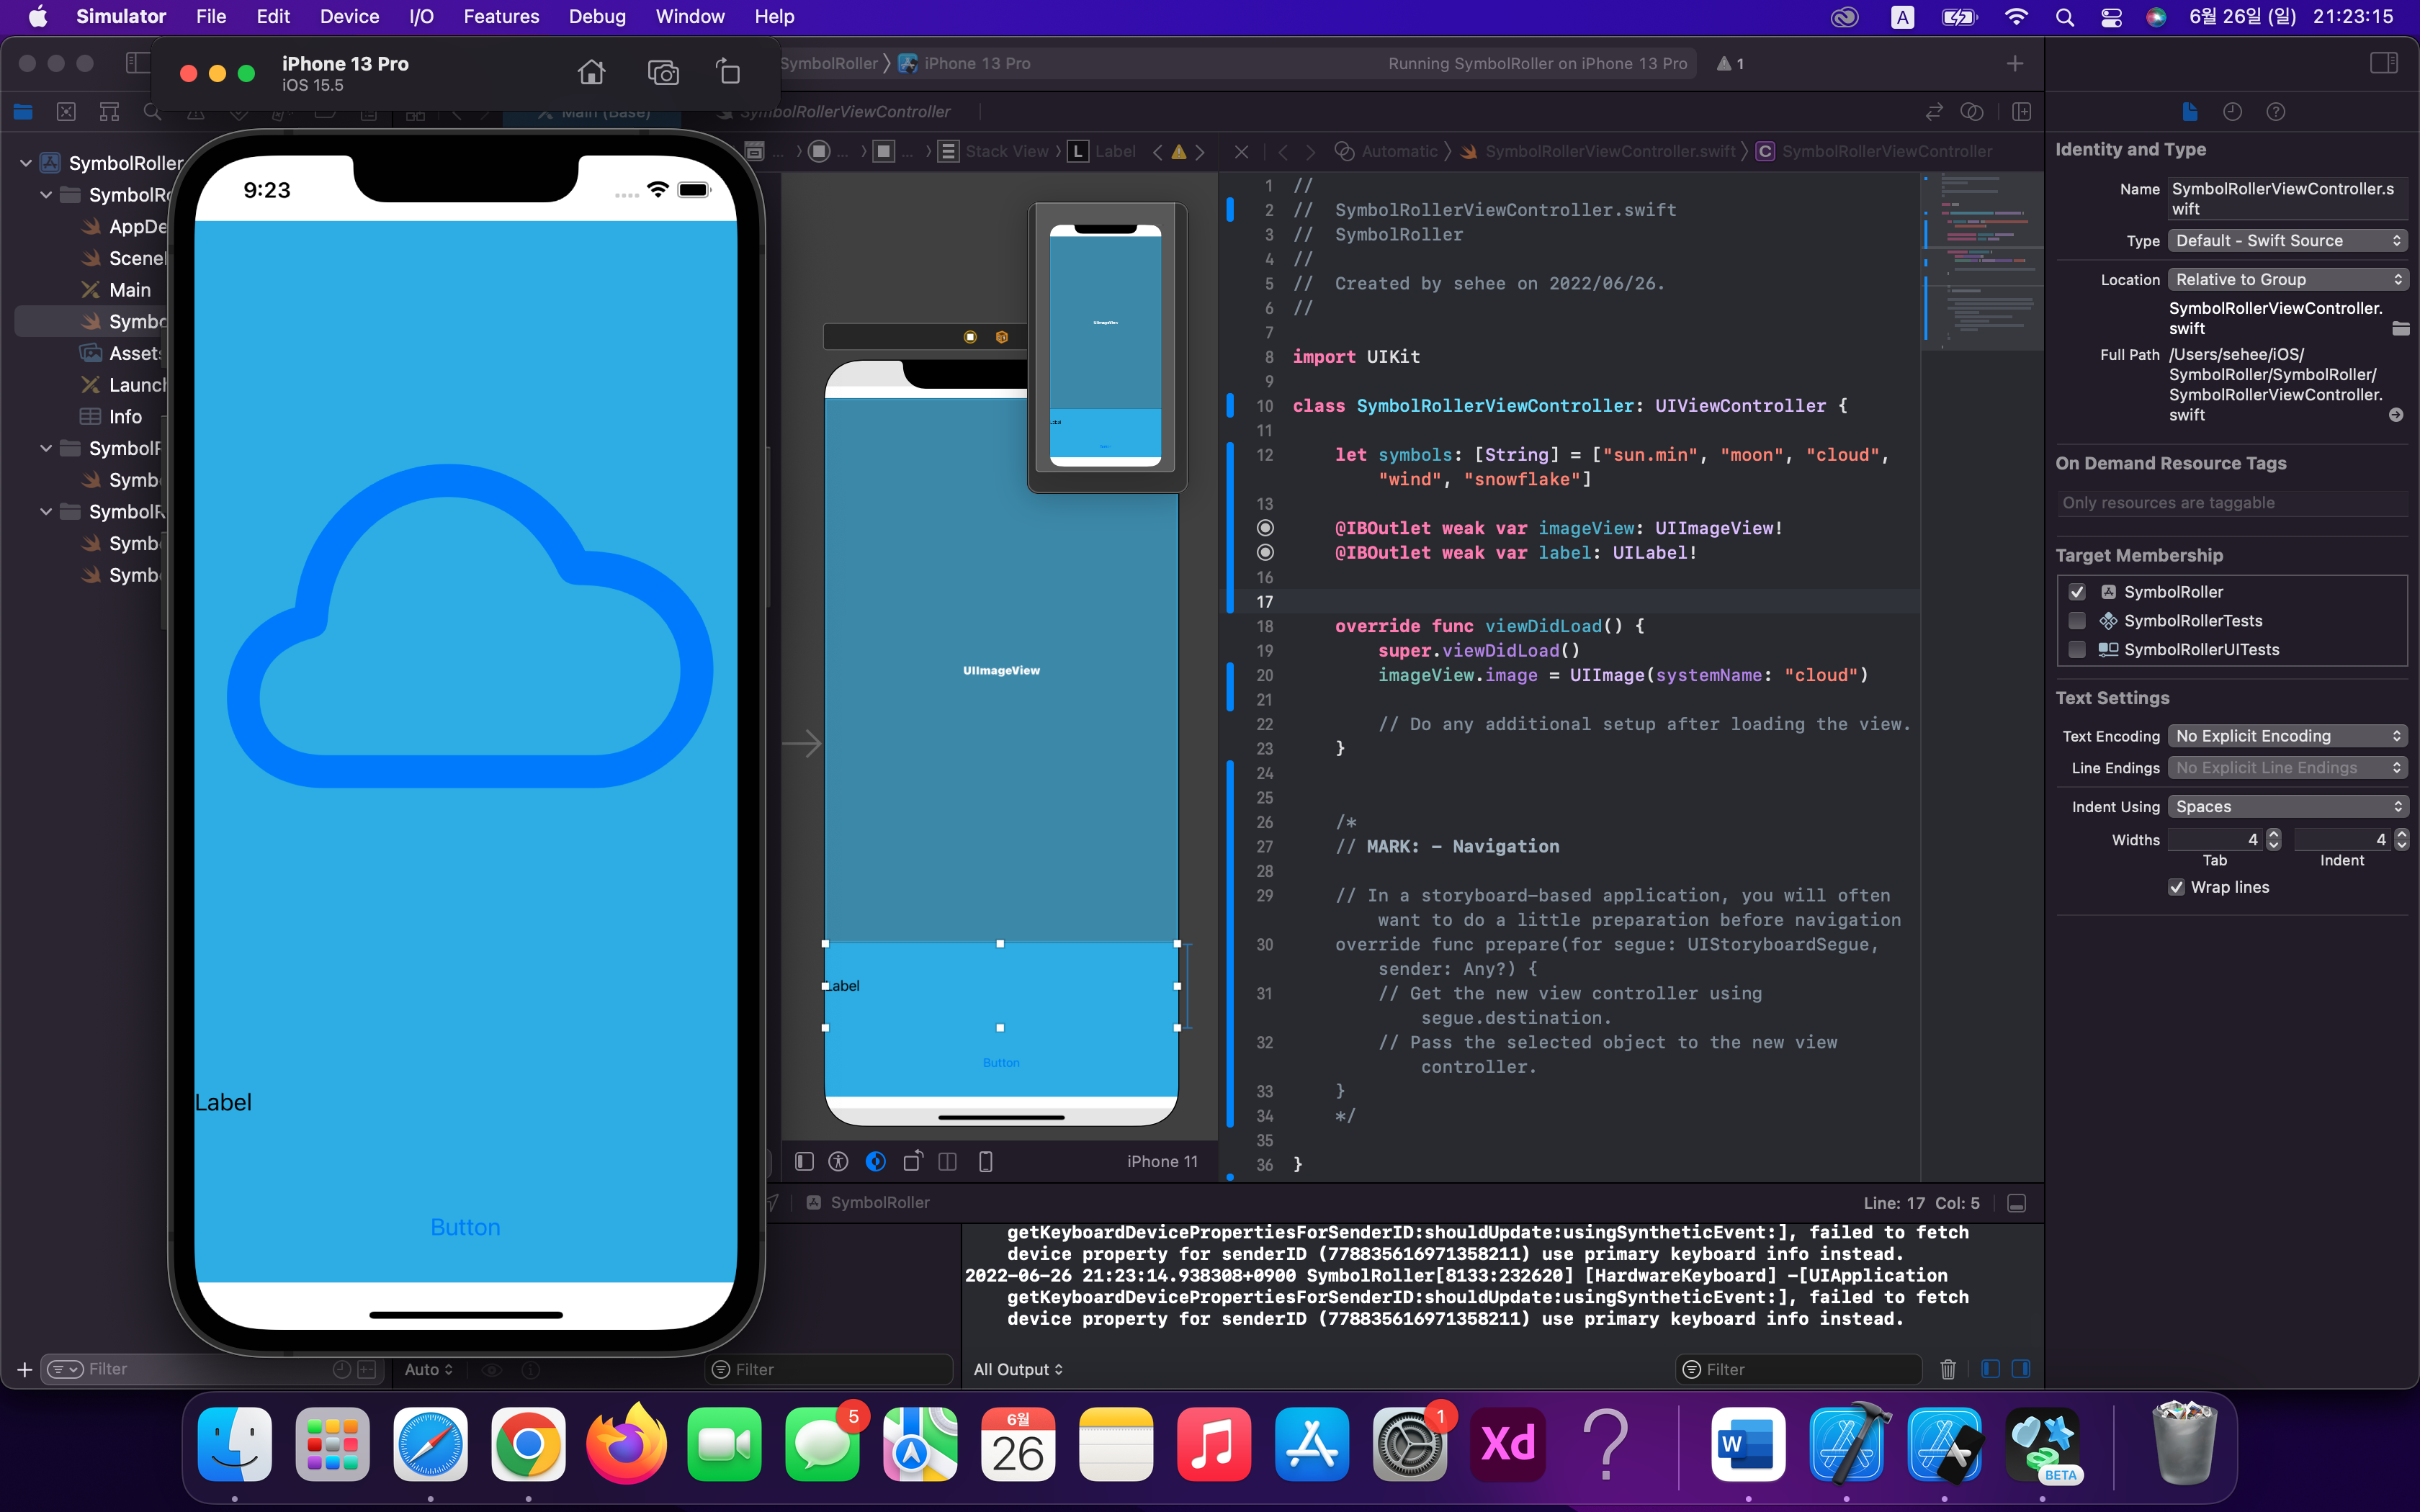Click the Add editor plus icon
The image size is (2420, 1512).
[x=2015, y=64]
